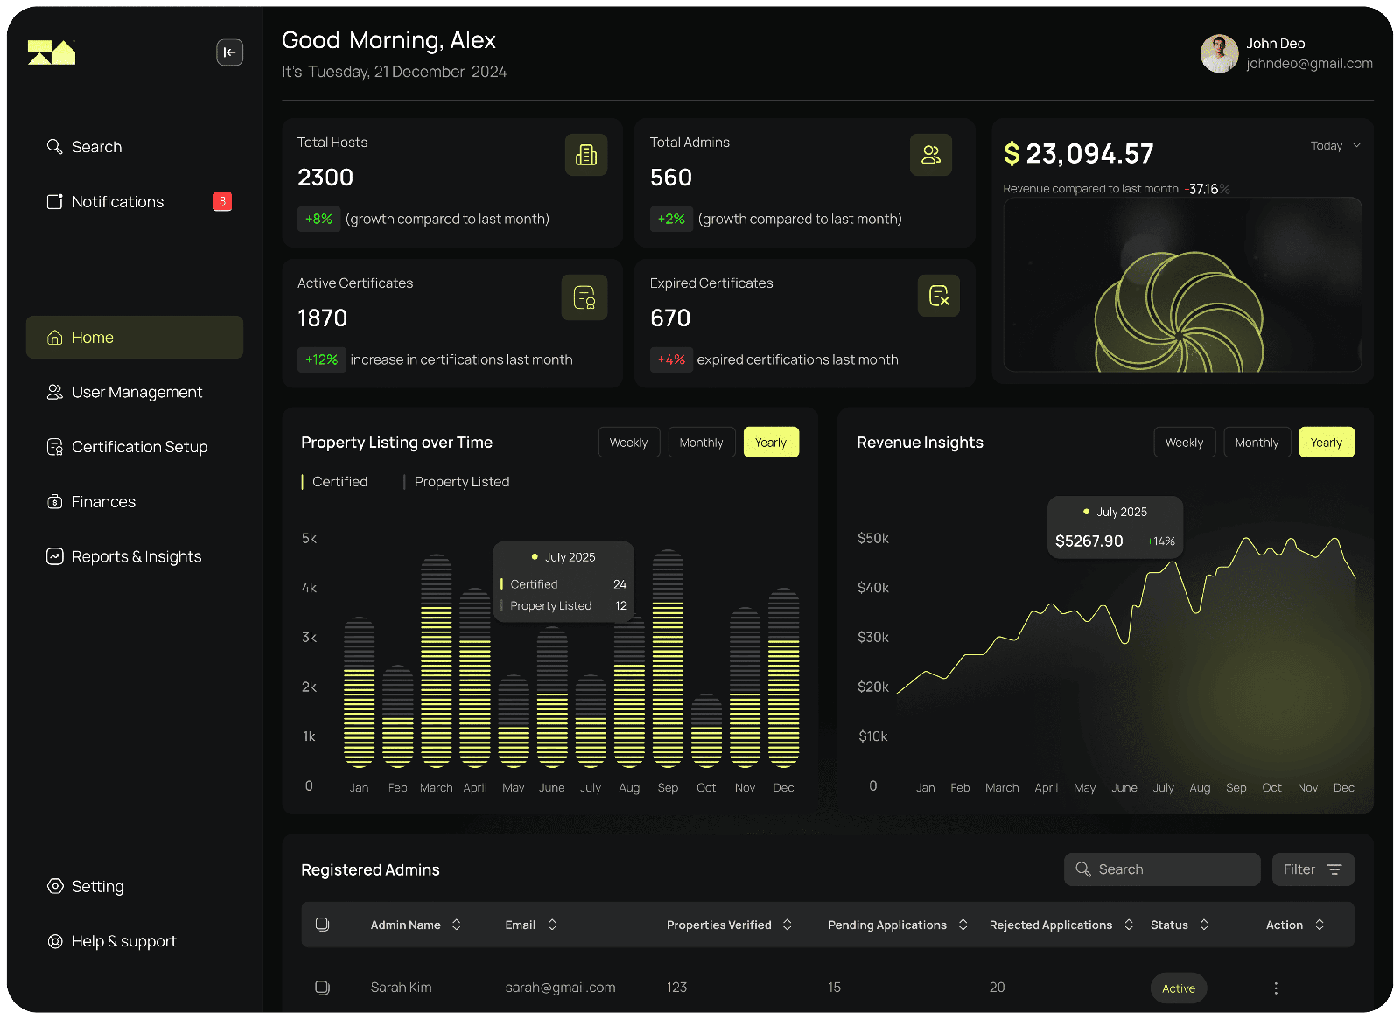Switch Property Listing chart to Monthly
This screenshot has width=1400, height=1019.
(x=702, y=443)
